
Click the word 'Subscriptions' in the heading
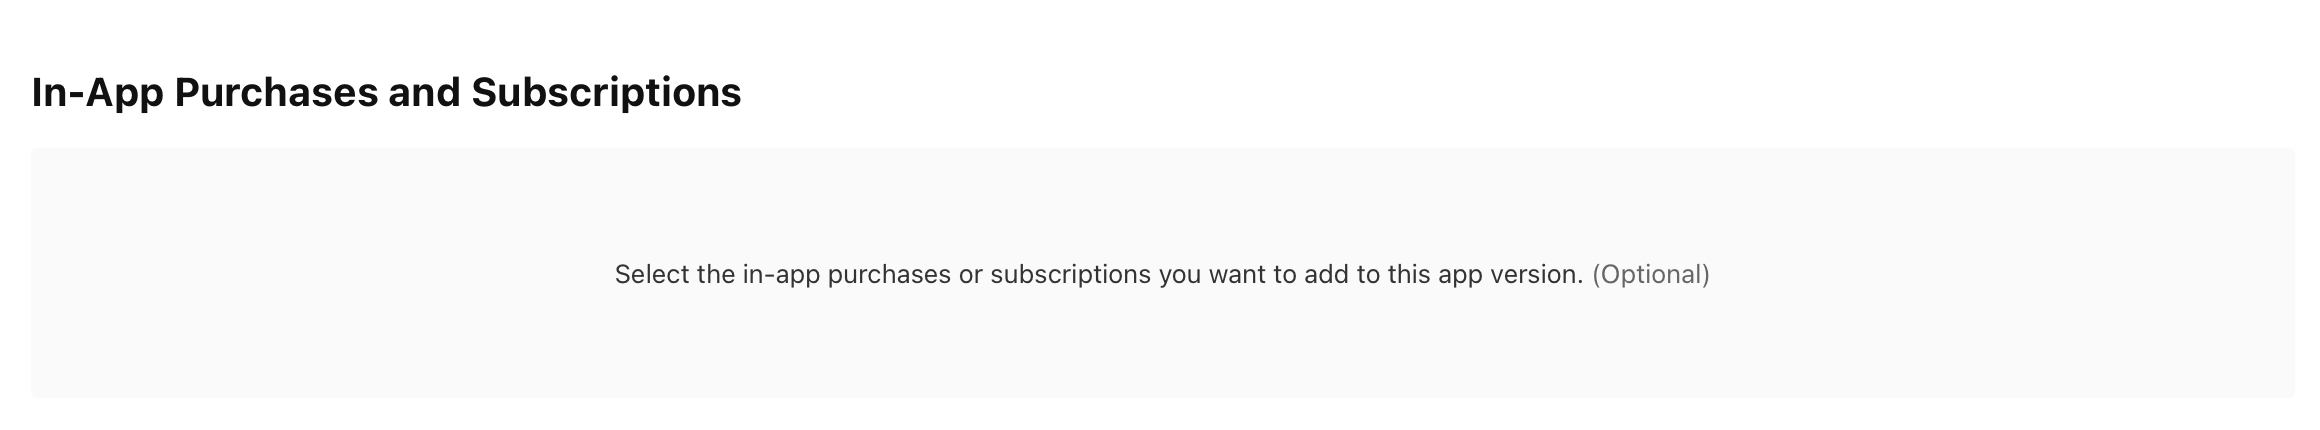click(606, 93)
